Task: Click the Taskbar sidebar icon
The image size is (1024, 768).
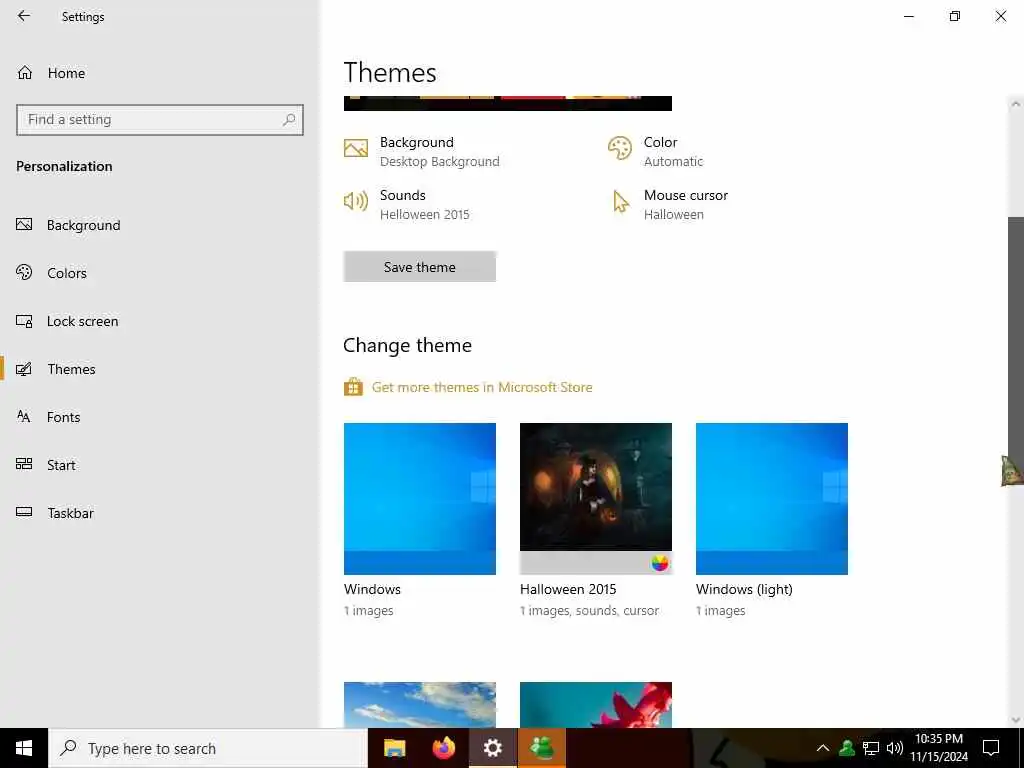Action: click(24, 513)
